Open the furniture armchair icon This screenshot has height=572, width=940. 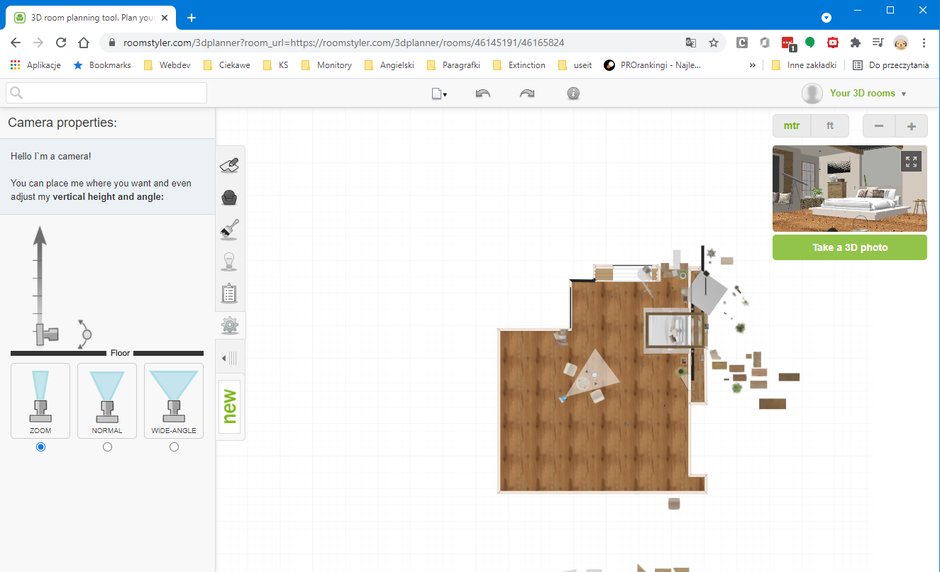point(230,197)
